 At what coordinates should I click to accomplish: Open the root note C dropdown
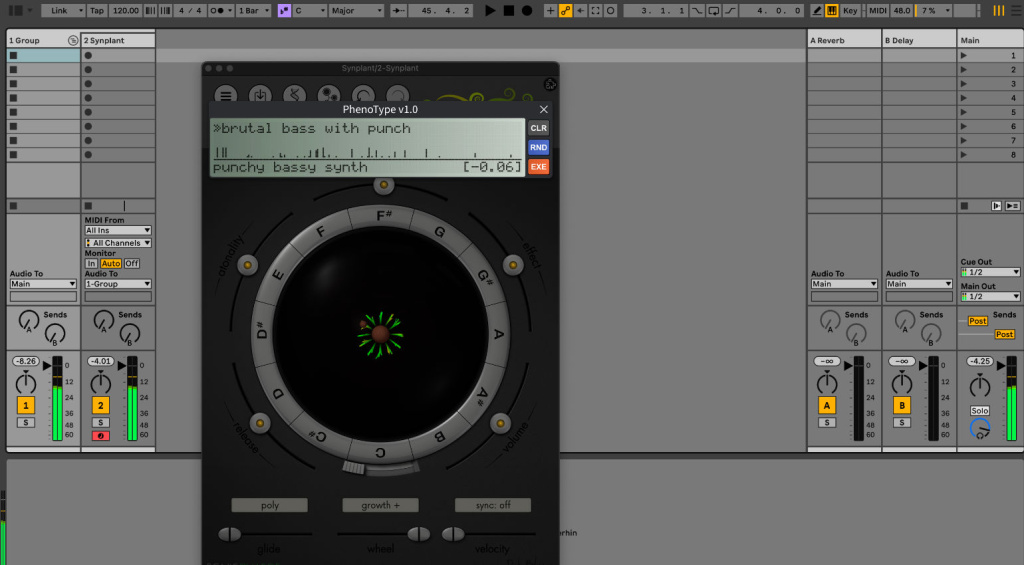coord(310,10)
